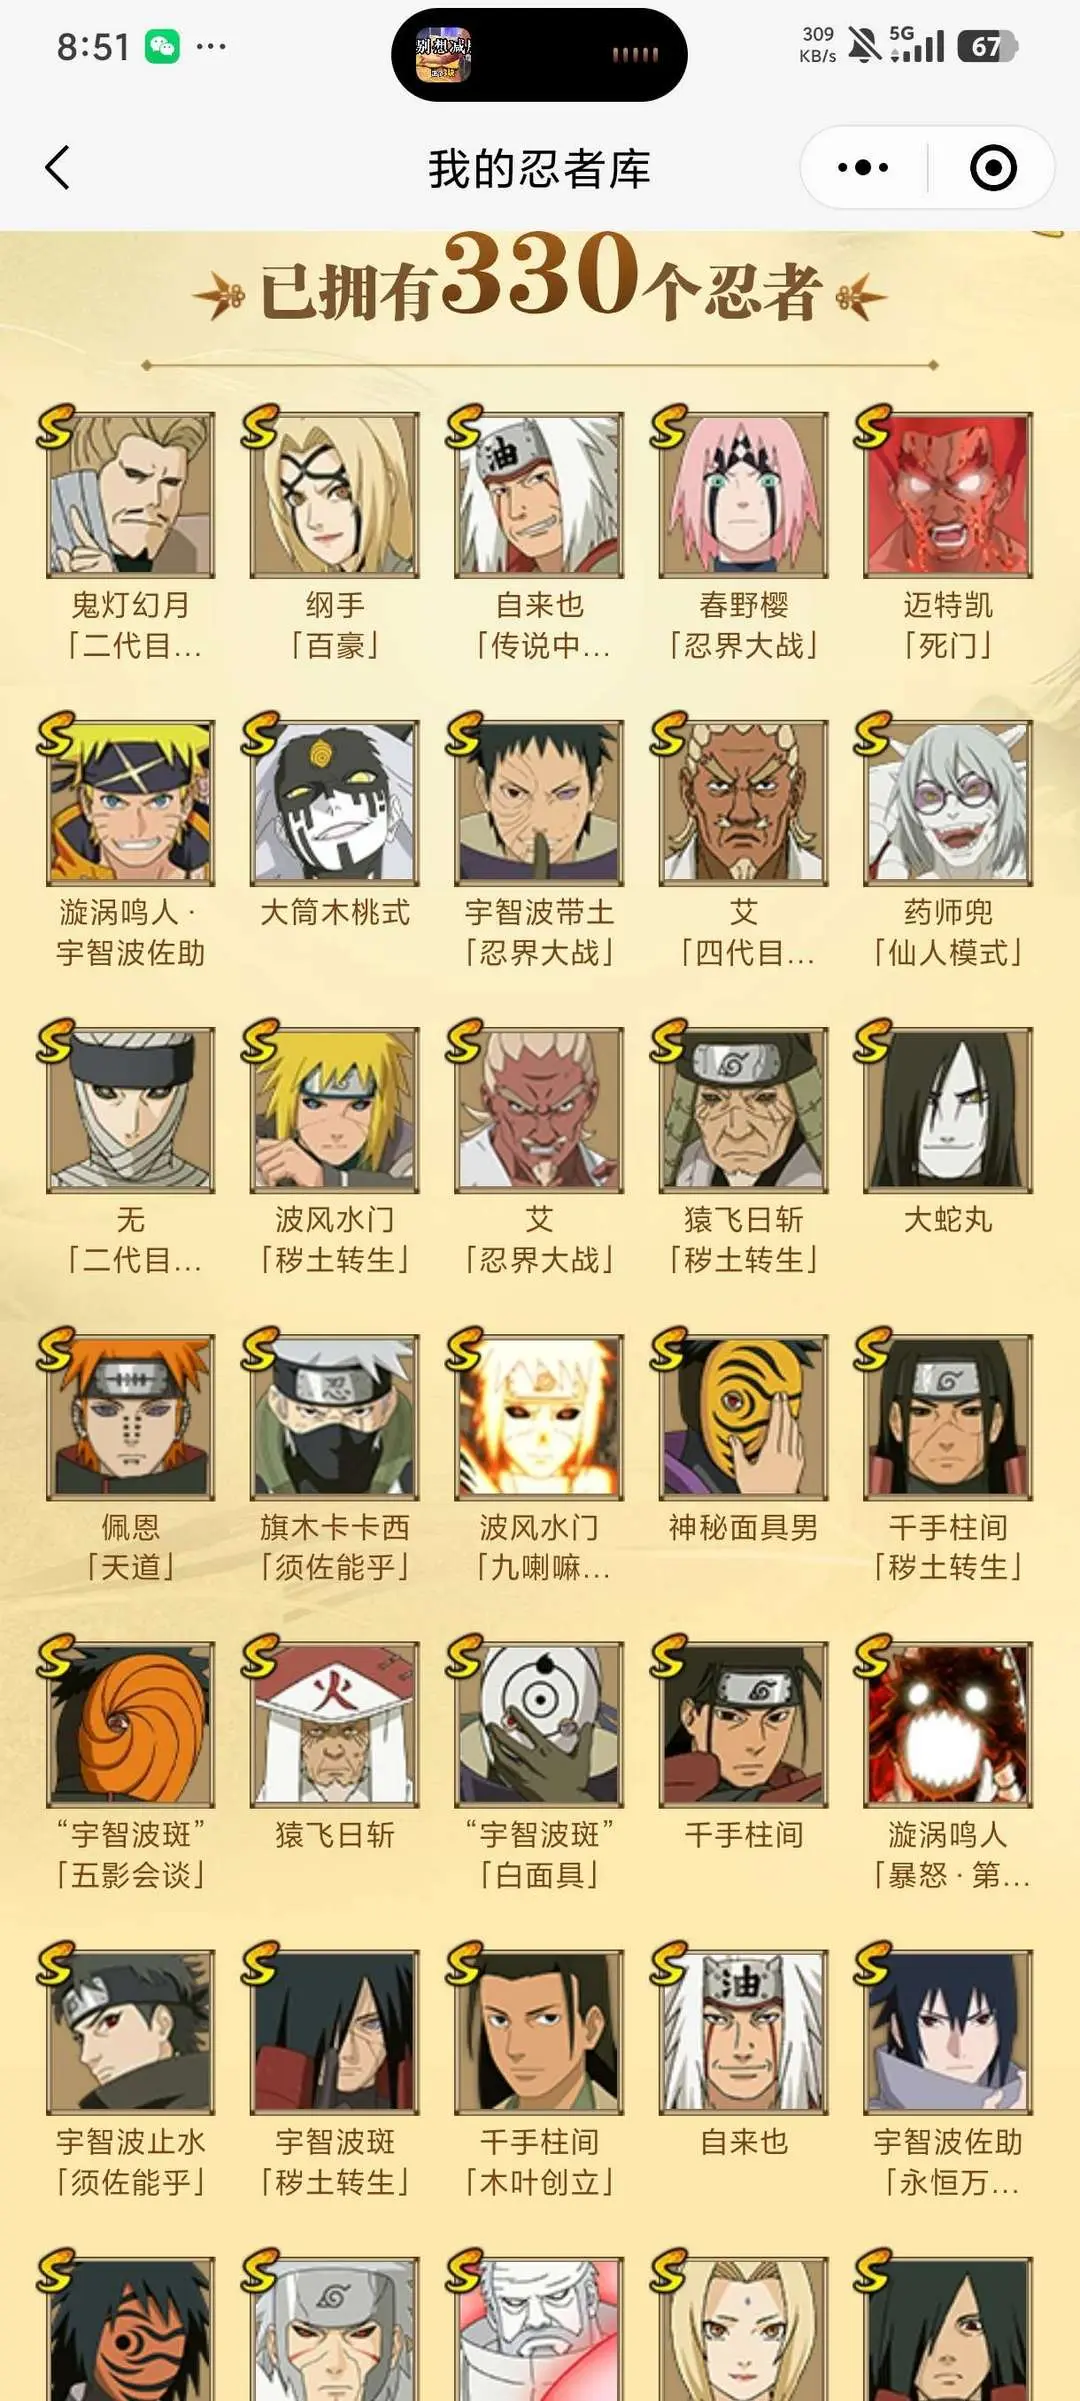Tap the 已拥有330个忍者 banner
Image resolution: width=1080 pixels, height=2401 pixels.
pos(539,280)
